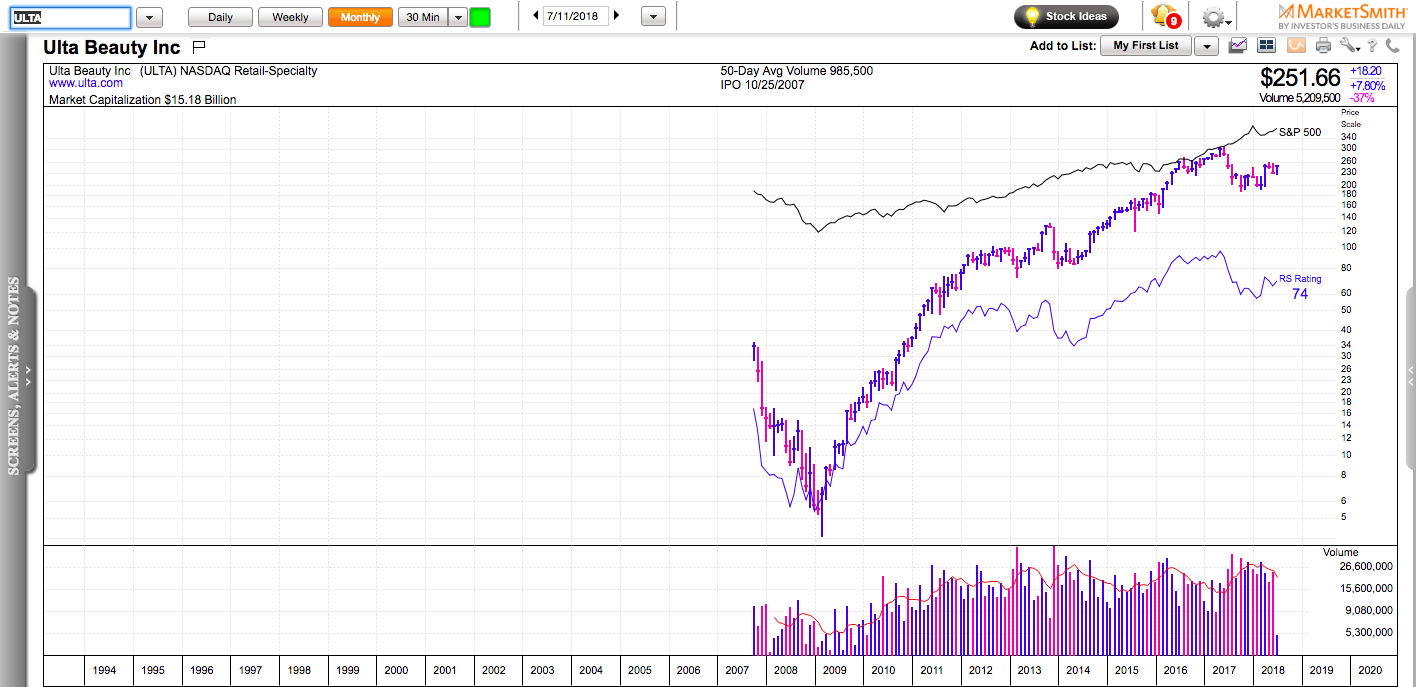
Task: Select the 30 Min intraday chart
Action: click(x=422, y=17)
